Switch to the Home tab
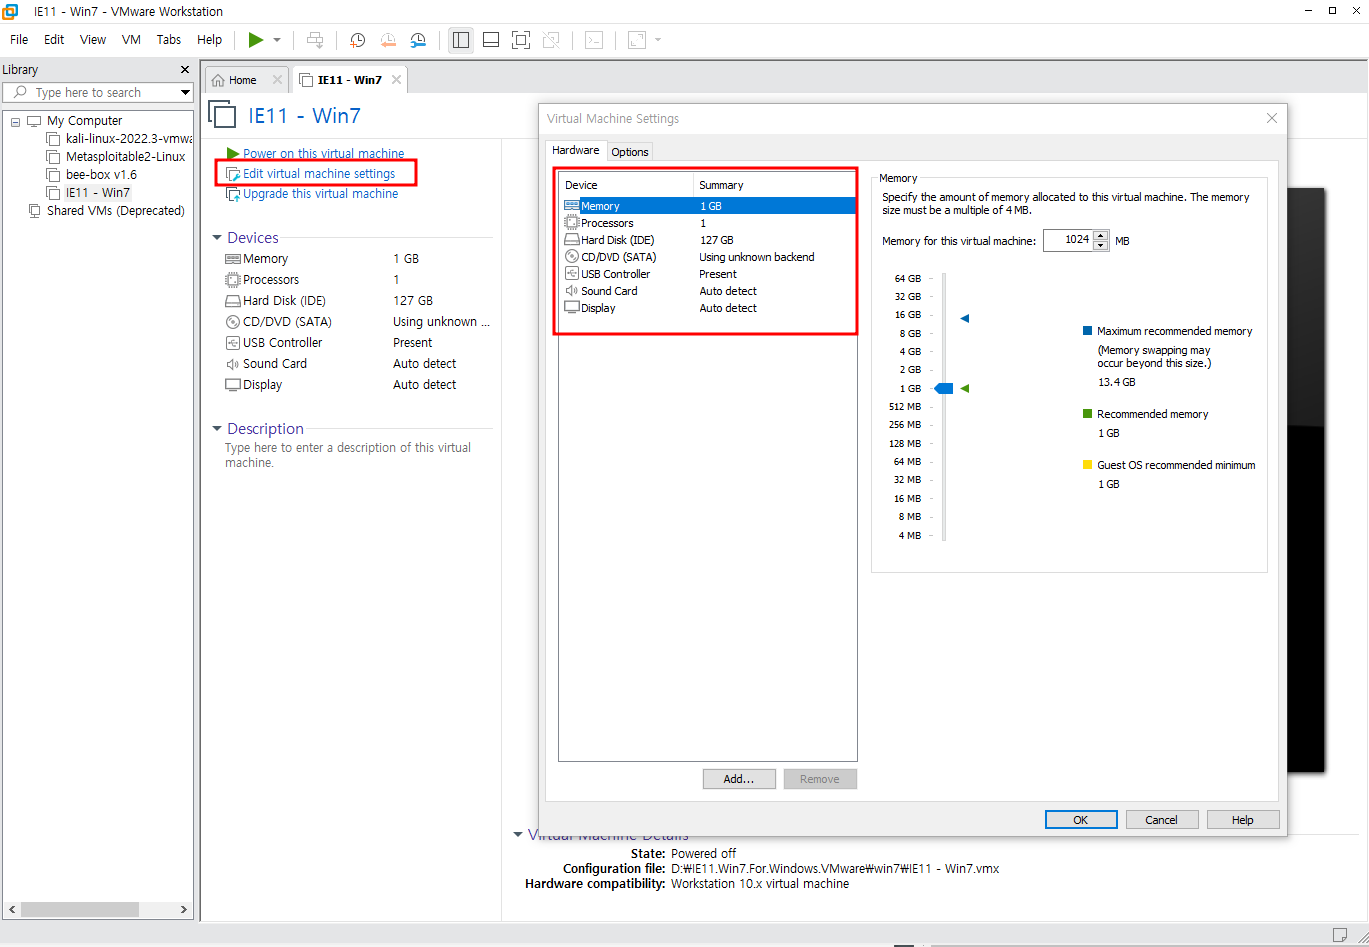Image resolution: width=1369 pixels, height=947 pixels. [x=242, y=80]
